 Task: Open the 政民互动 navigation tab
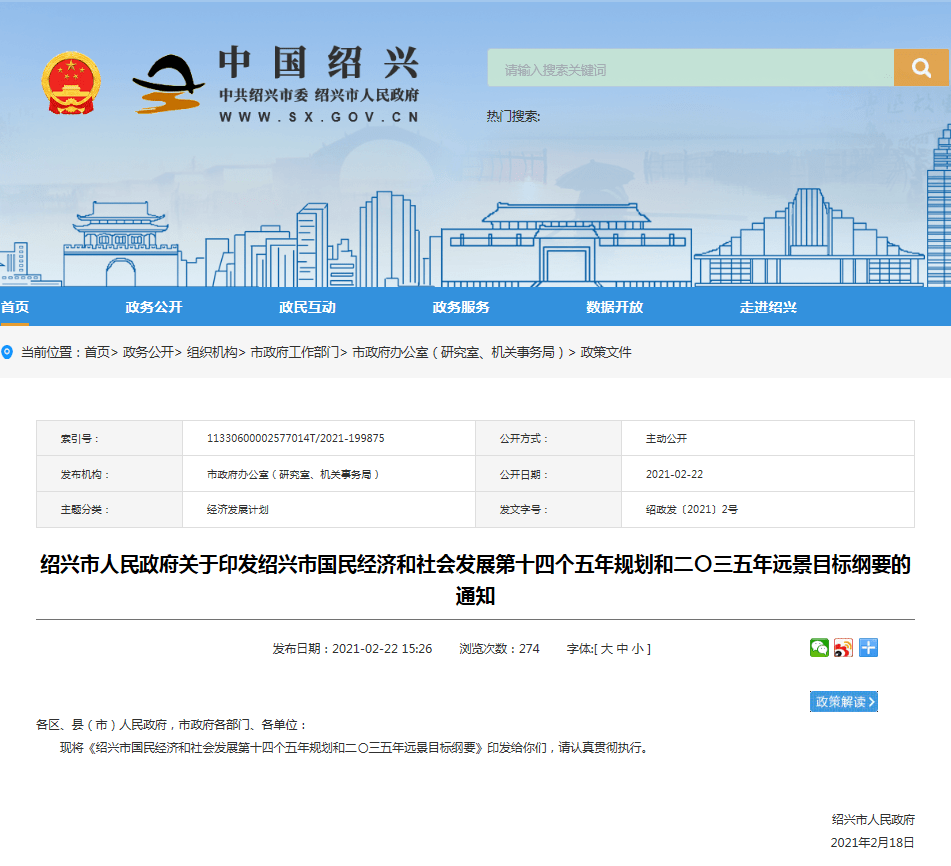(307, 307)
